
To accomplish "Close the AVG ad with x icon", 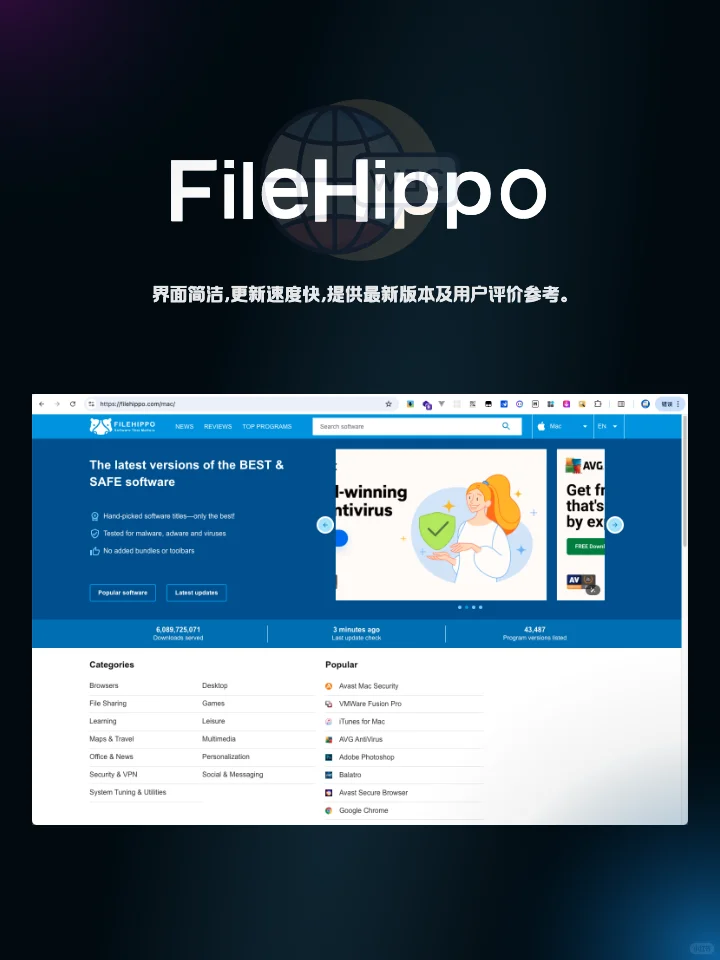I will tap(593, 590).
